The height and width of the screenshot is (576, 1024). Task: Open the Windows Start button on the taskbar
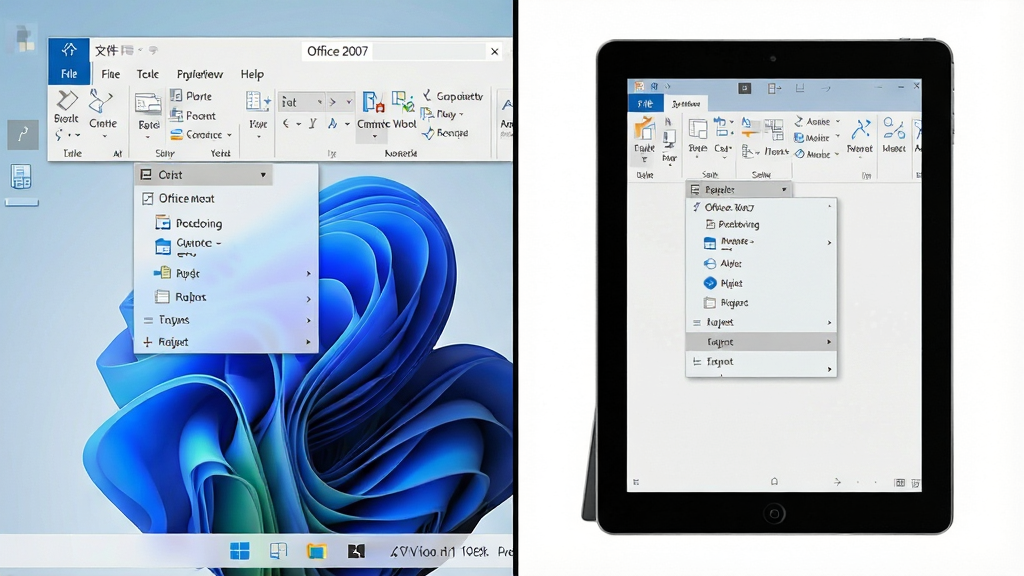click(240, 551)
